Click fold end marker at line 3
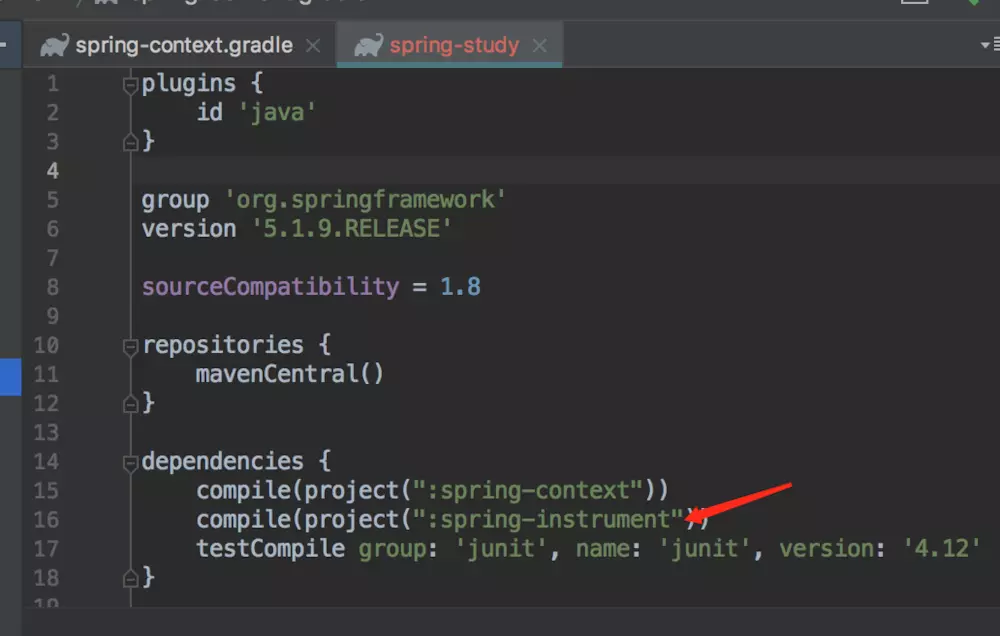The width and height of the screenshot is (1000, 636). 130,142
